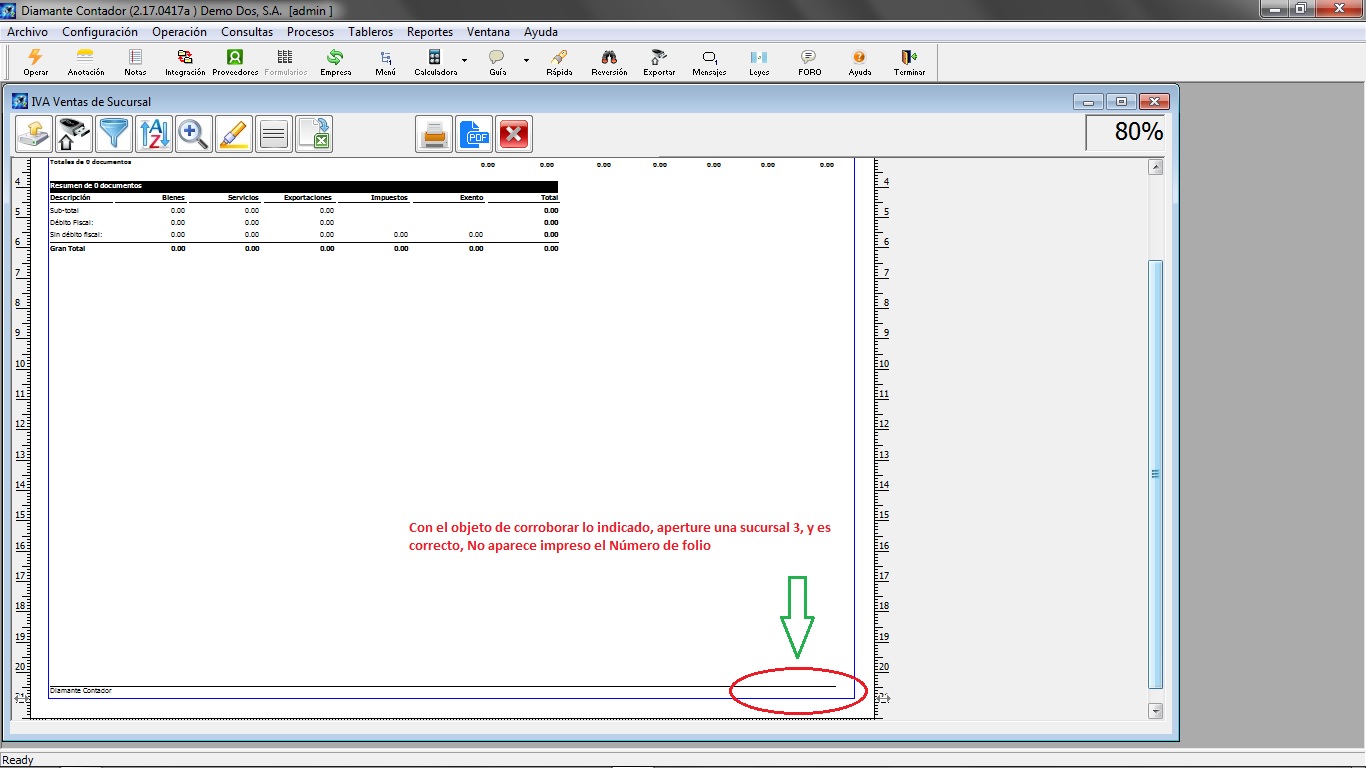Open the Integración tool
This screenshot has width=1366, height=768.
pyautogui.click(x=185, y=62)
